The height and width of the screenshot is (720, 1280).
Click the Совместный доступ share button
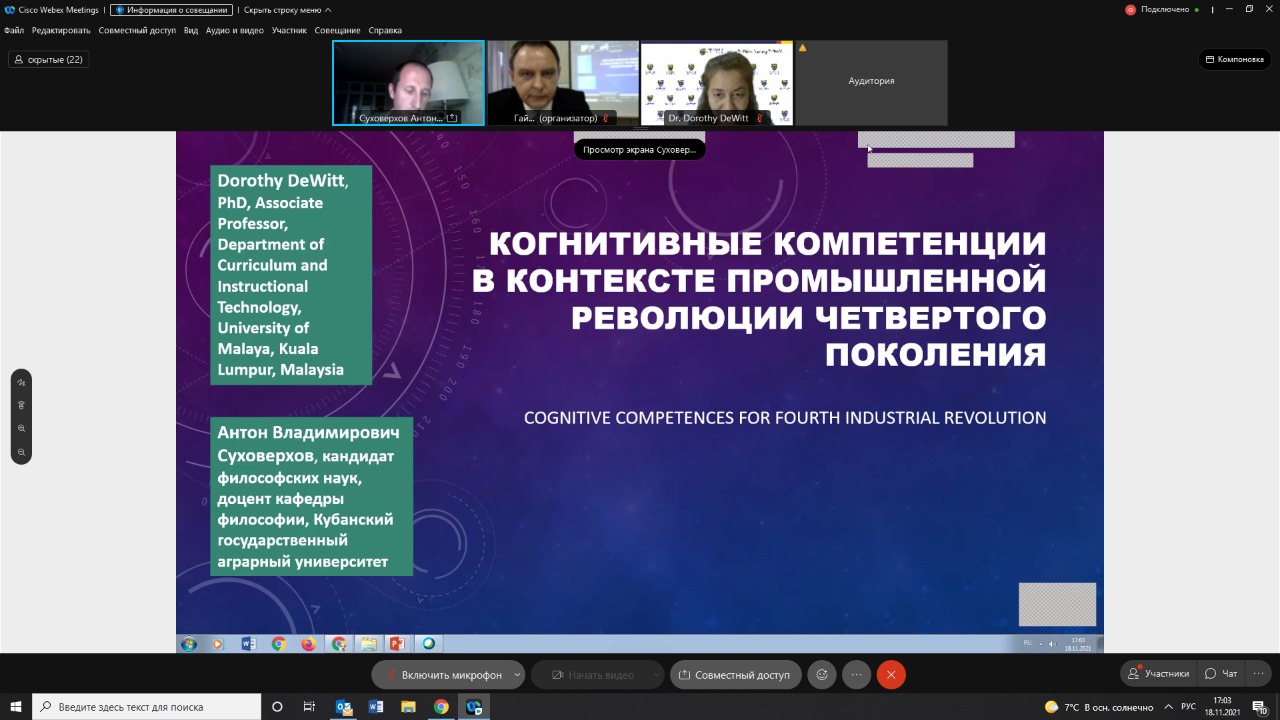click(735, 675)
